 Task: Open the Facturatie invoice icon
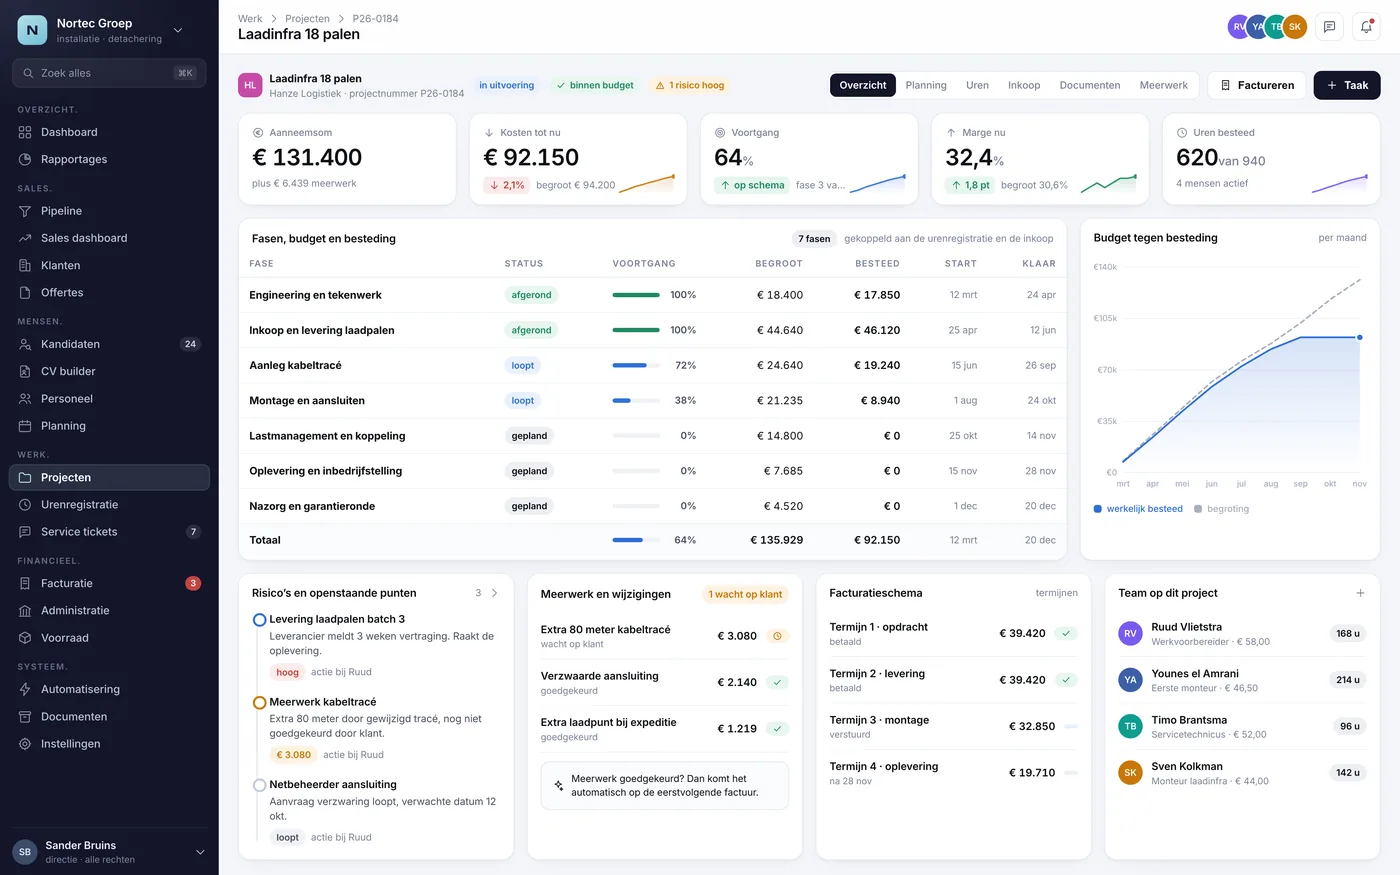[x=25, y=583]
